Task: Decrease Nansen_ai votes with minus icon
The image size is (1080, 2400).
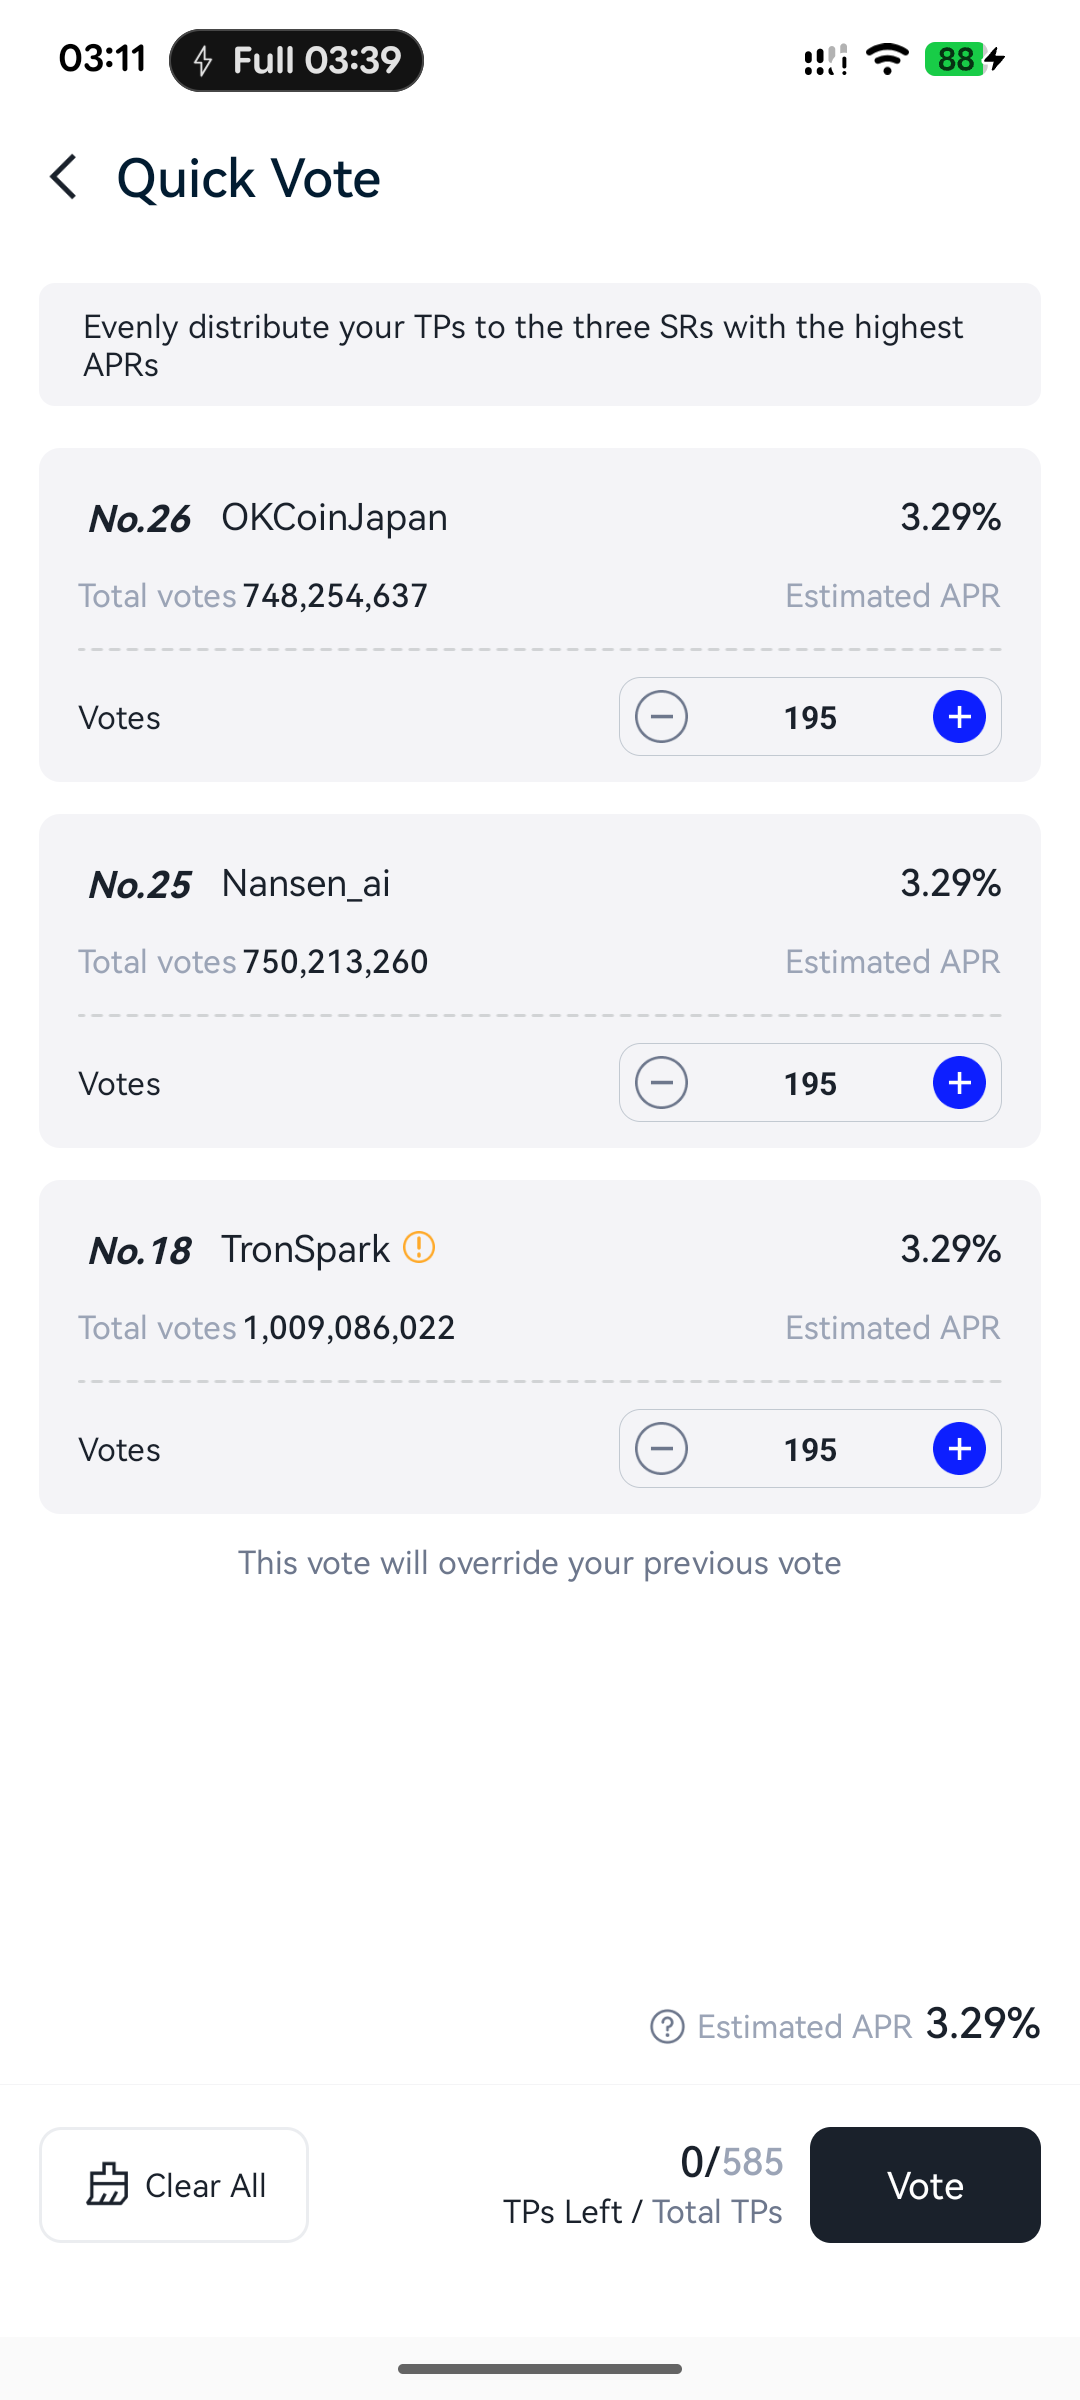Action: pyautogui.click(x=662, y=1083)
